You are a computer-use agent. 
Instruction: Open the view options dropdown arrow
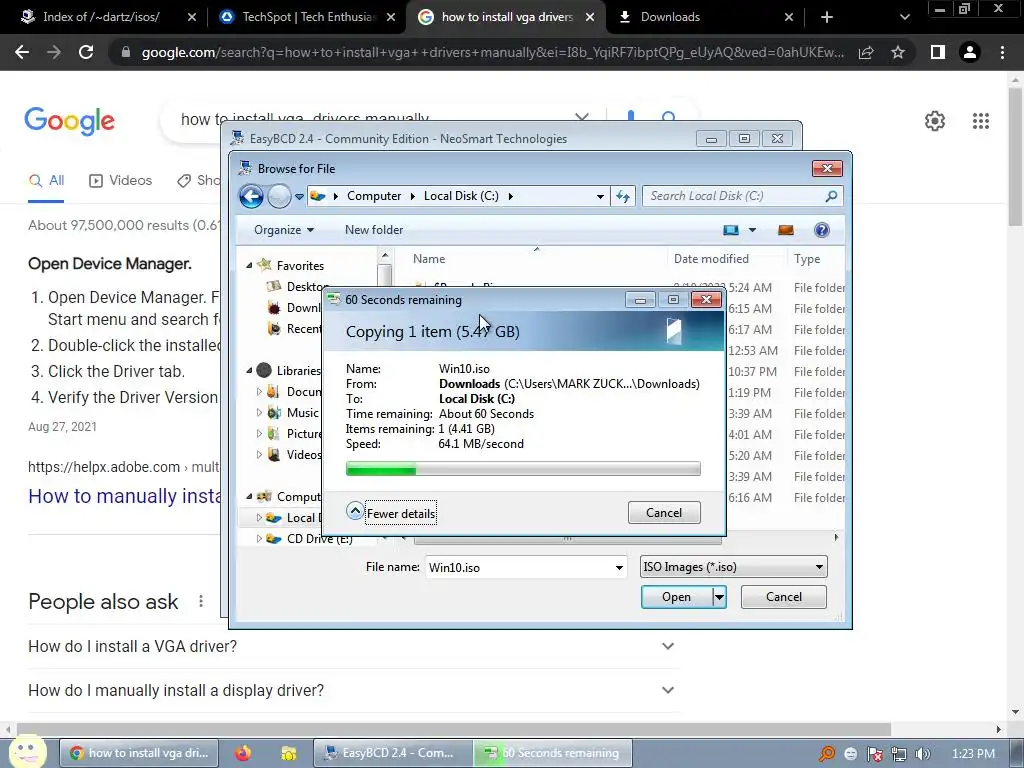tap(752, 230)
